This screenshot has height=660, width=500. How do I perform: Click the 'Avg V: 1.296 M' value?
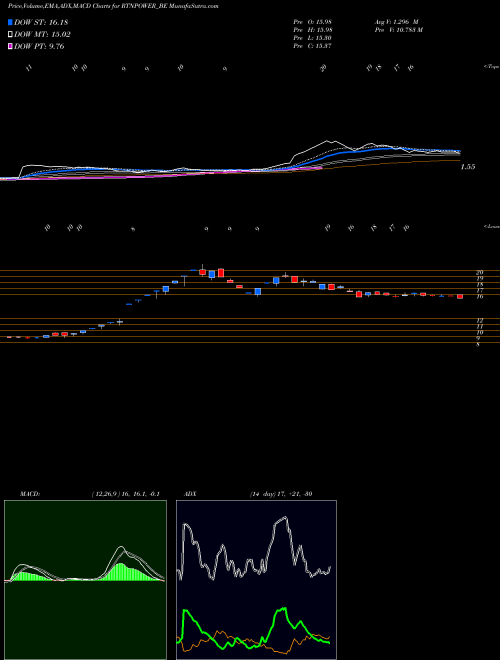(396, 22)
